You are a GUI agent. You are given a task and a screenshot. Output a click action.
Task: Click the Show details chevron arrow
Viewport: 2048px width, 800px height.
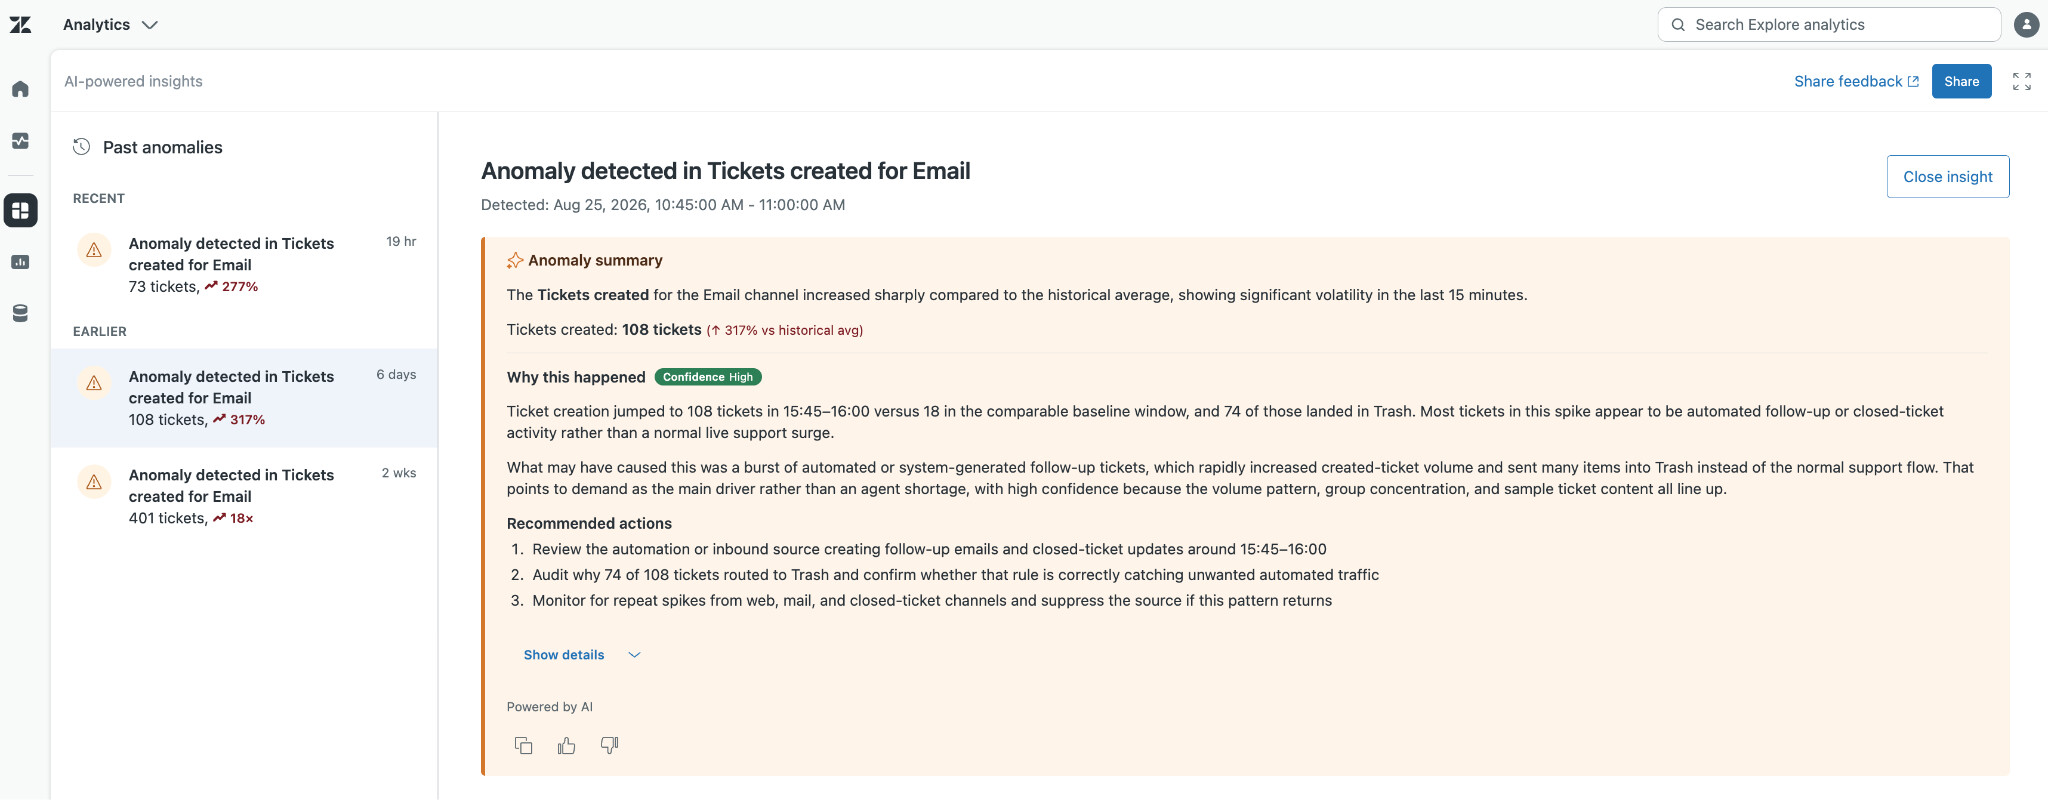tap(634, 655)
